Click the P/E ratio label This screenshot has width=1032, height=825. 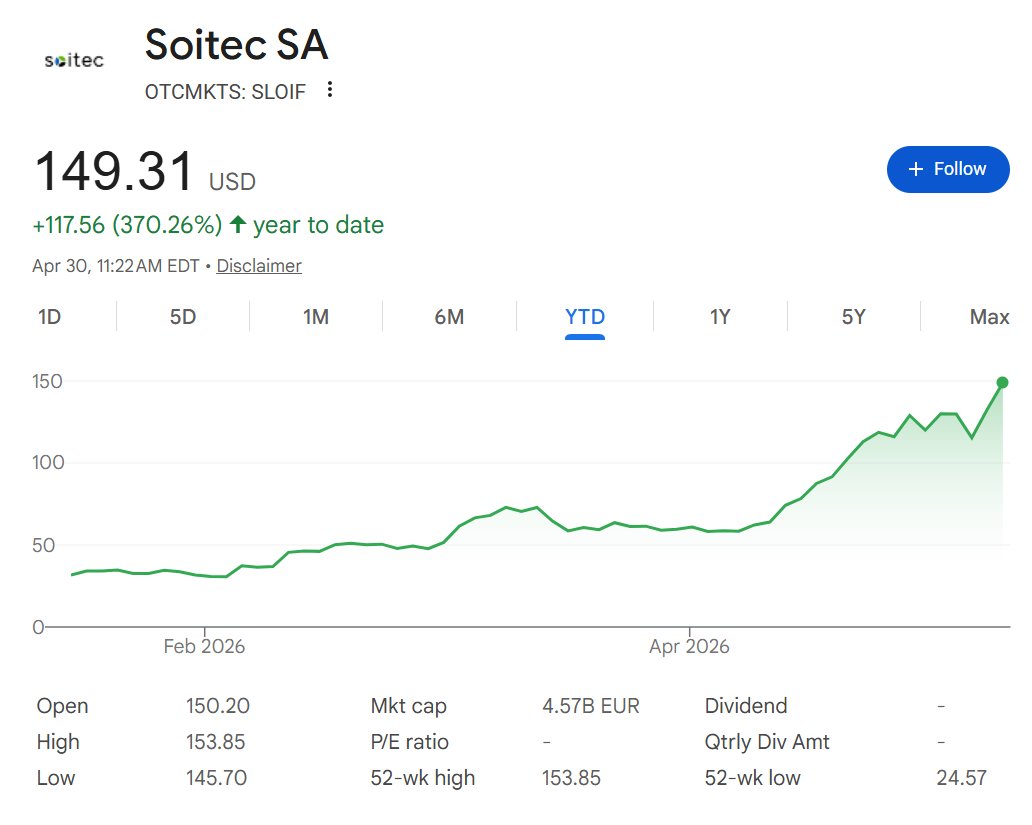409,742
